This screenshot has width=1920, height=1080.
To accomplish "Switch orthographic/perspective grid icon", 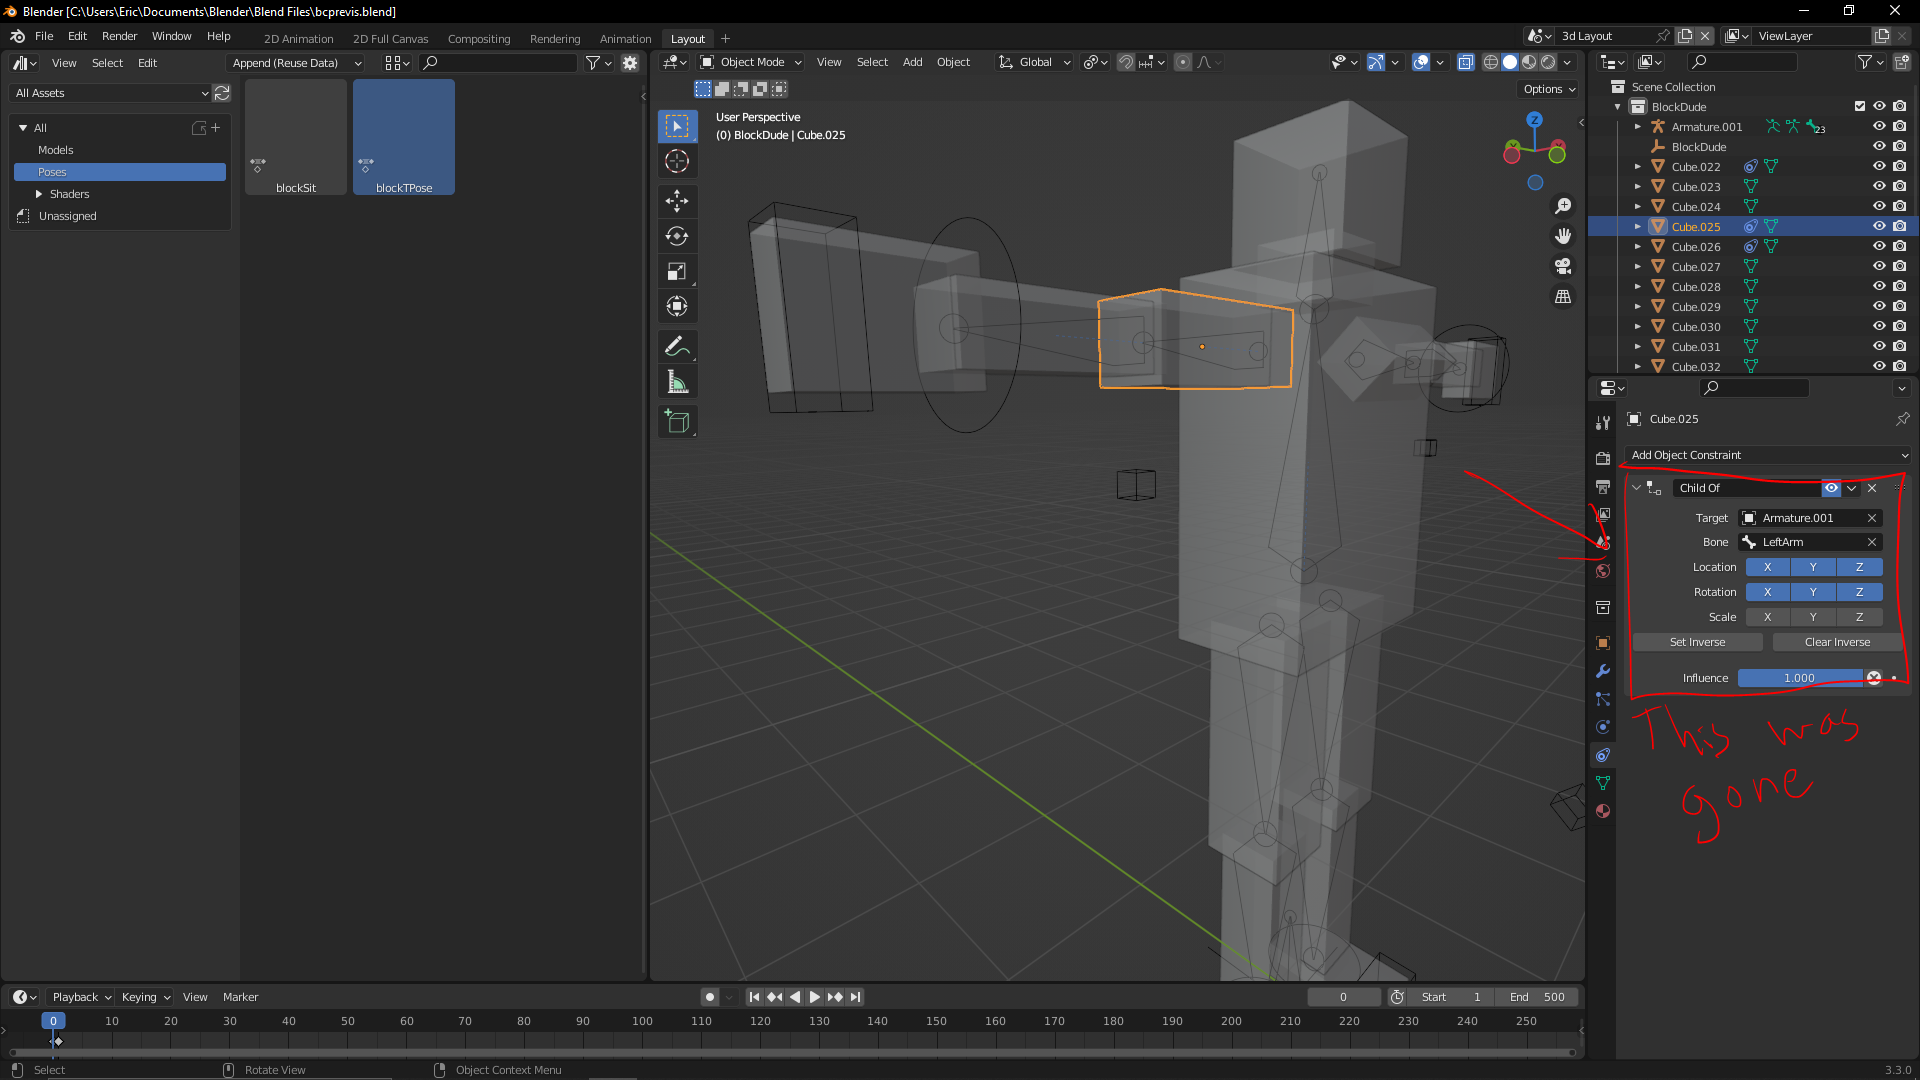I will (x=1563, y=297).
